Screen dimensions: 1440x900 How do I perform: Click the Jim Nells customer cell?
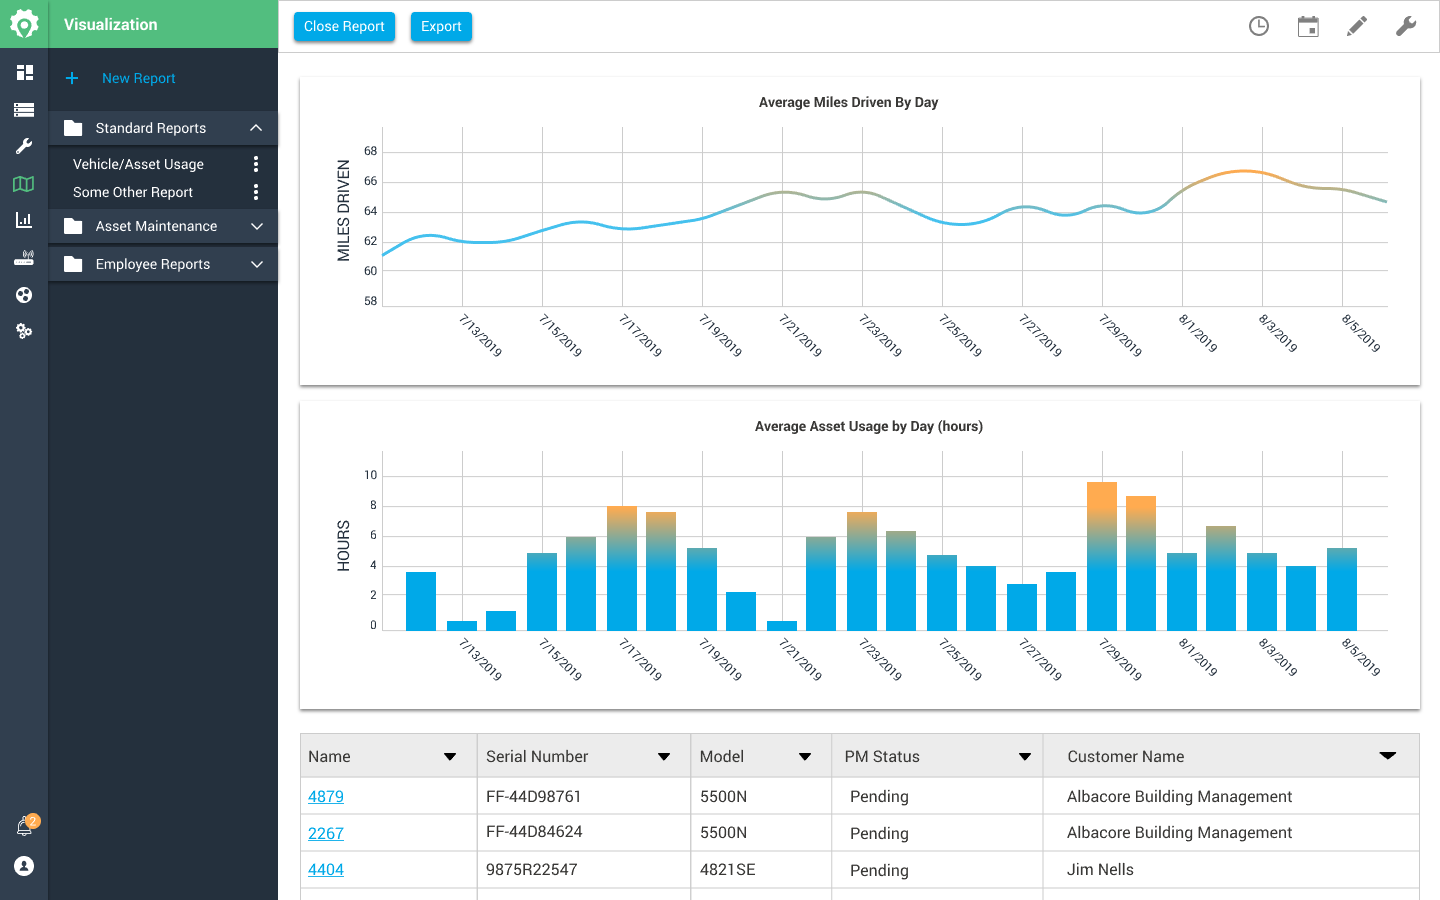[x=1231, y=870]
